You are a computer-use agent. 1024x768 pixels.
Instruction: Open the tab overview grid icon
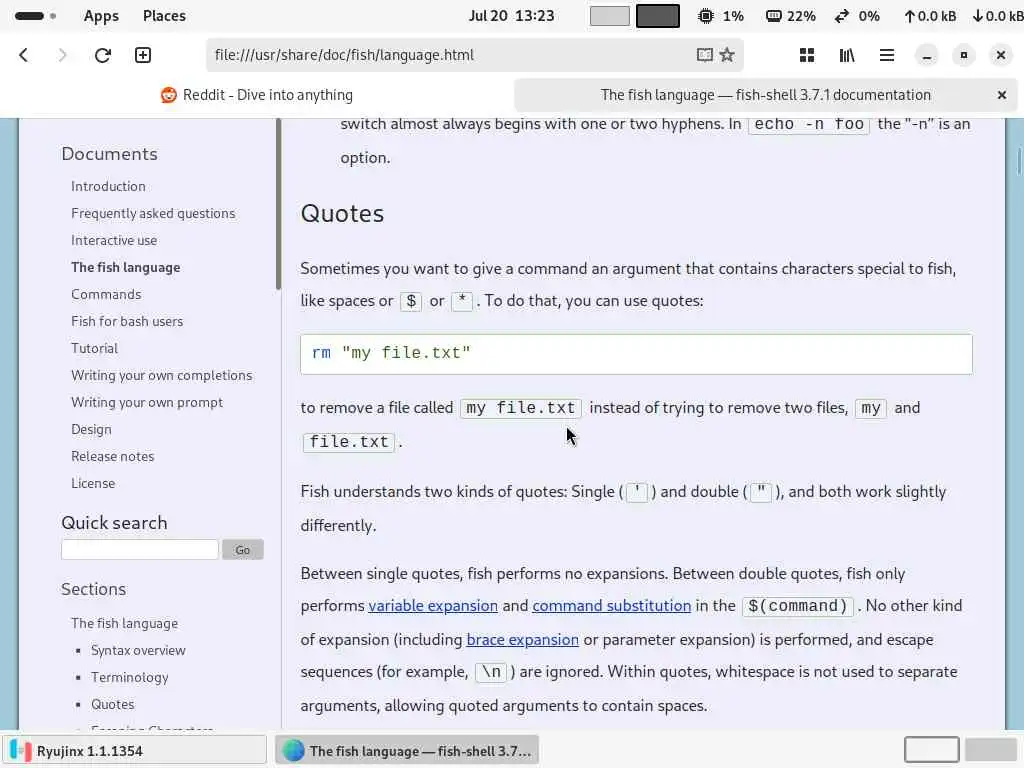(x=807, y=56)
